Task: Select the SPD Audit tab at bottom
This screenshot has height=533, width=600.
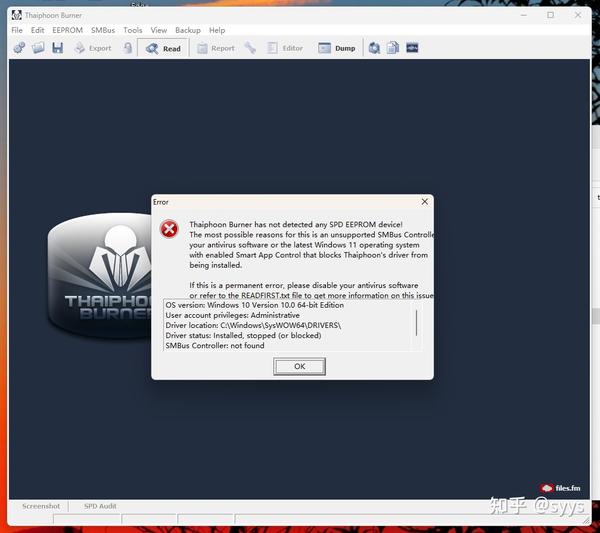Action: 100,506
